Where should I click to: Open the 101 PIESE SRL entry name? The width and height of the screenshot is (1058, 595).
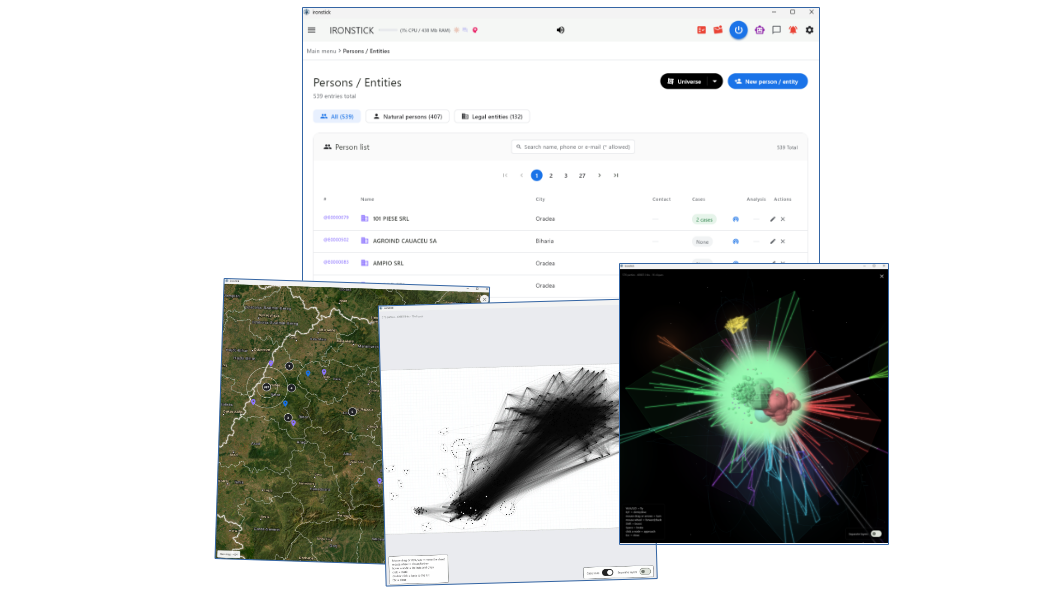click(391, 219)
